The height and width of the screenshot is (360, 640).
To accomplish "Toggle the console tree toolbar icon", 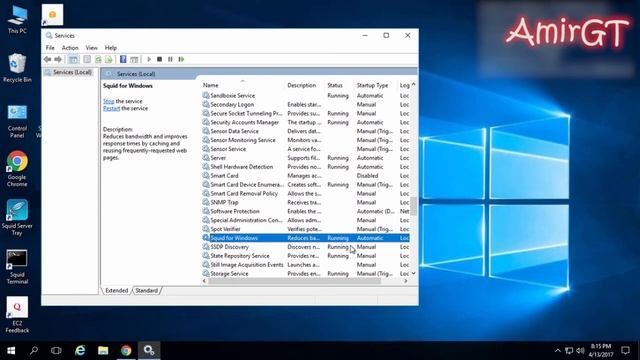I will point(73,59).
